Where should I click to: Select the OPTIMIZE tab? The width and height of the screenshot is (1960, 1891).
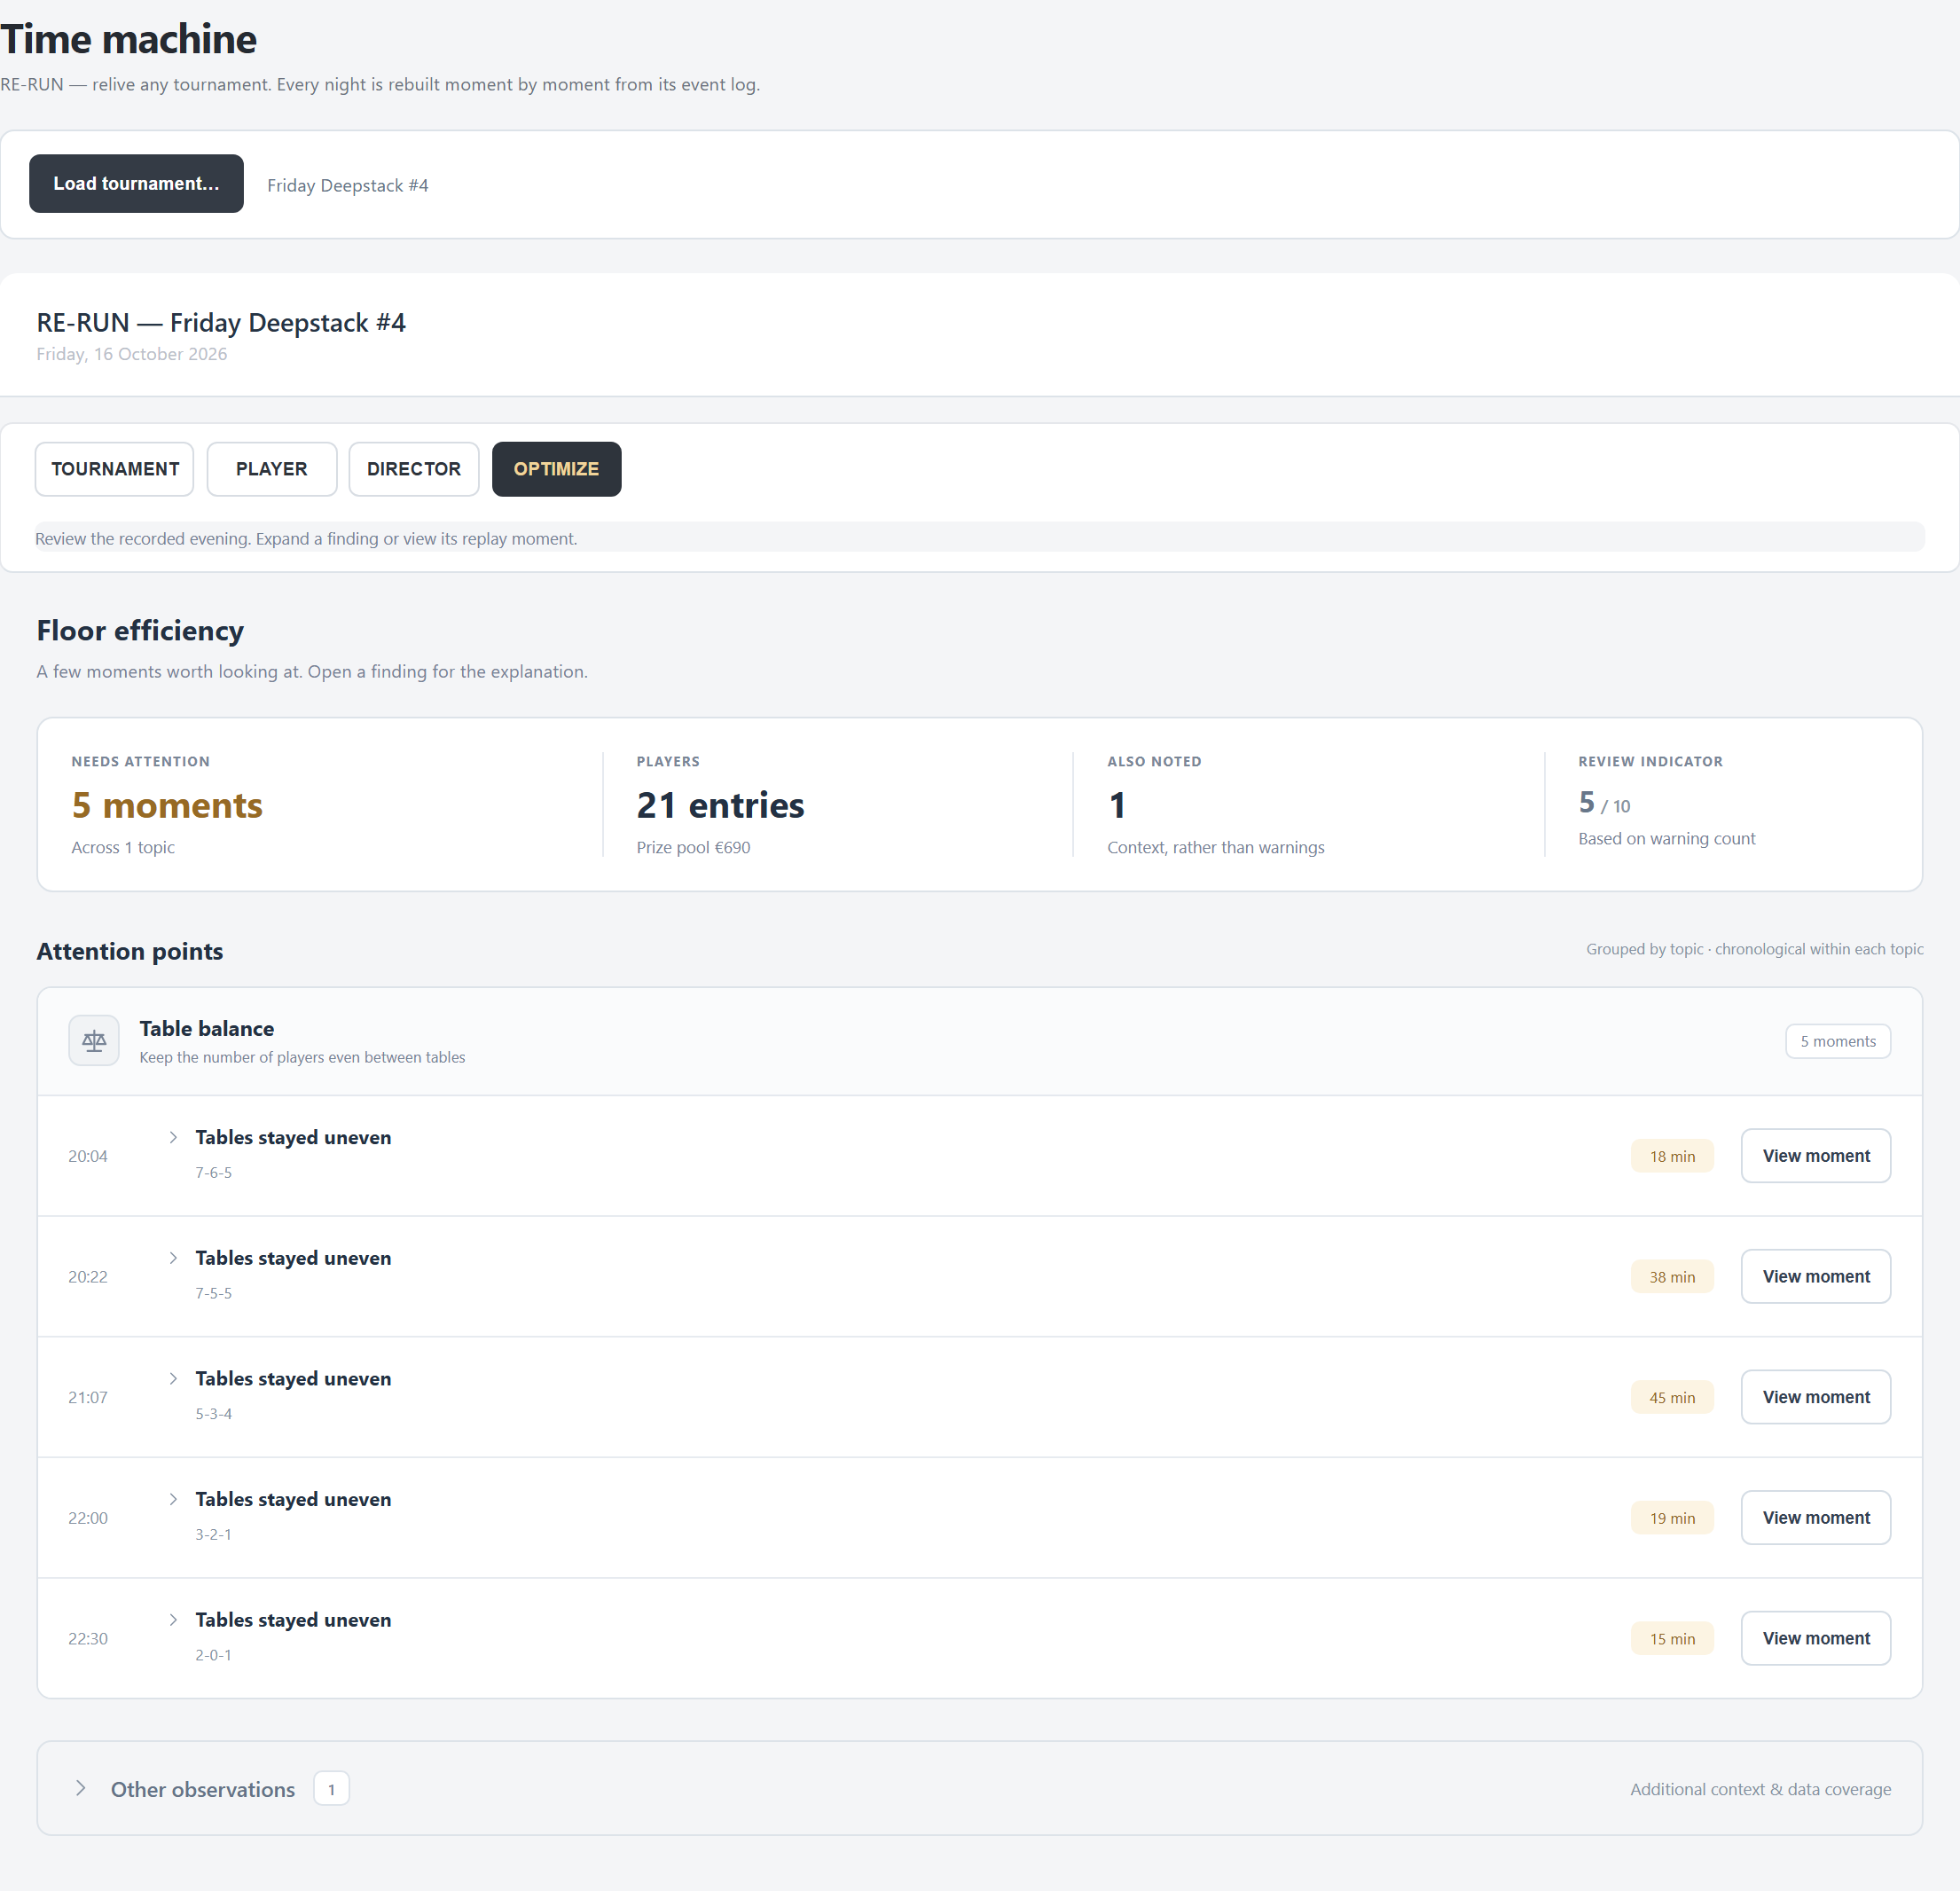(x=556, y=469)
